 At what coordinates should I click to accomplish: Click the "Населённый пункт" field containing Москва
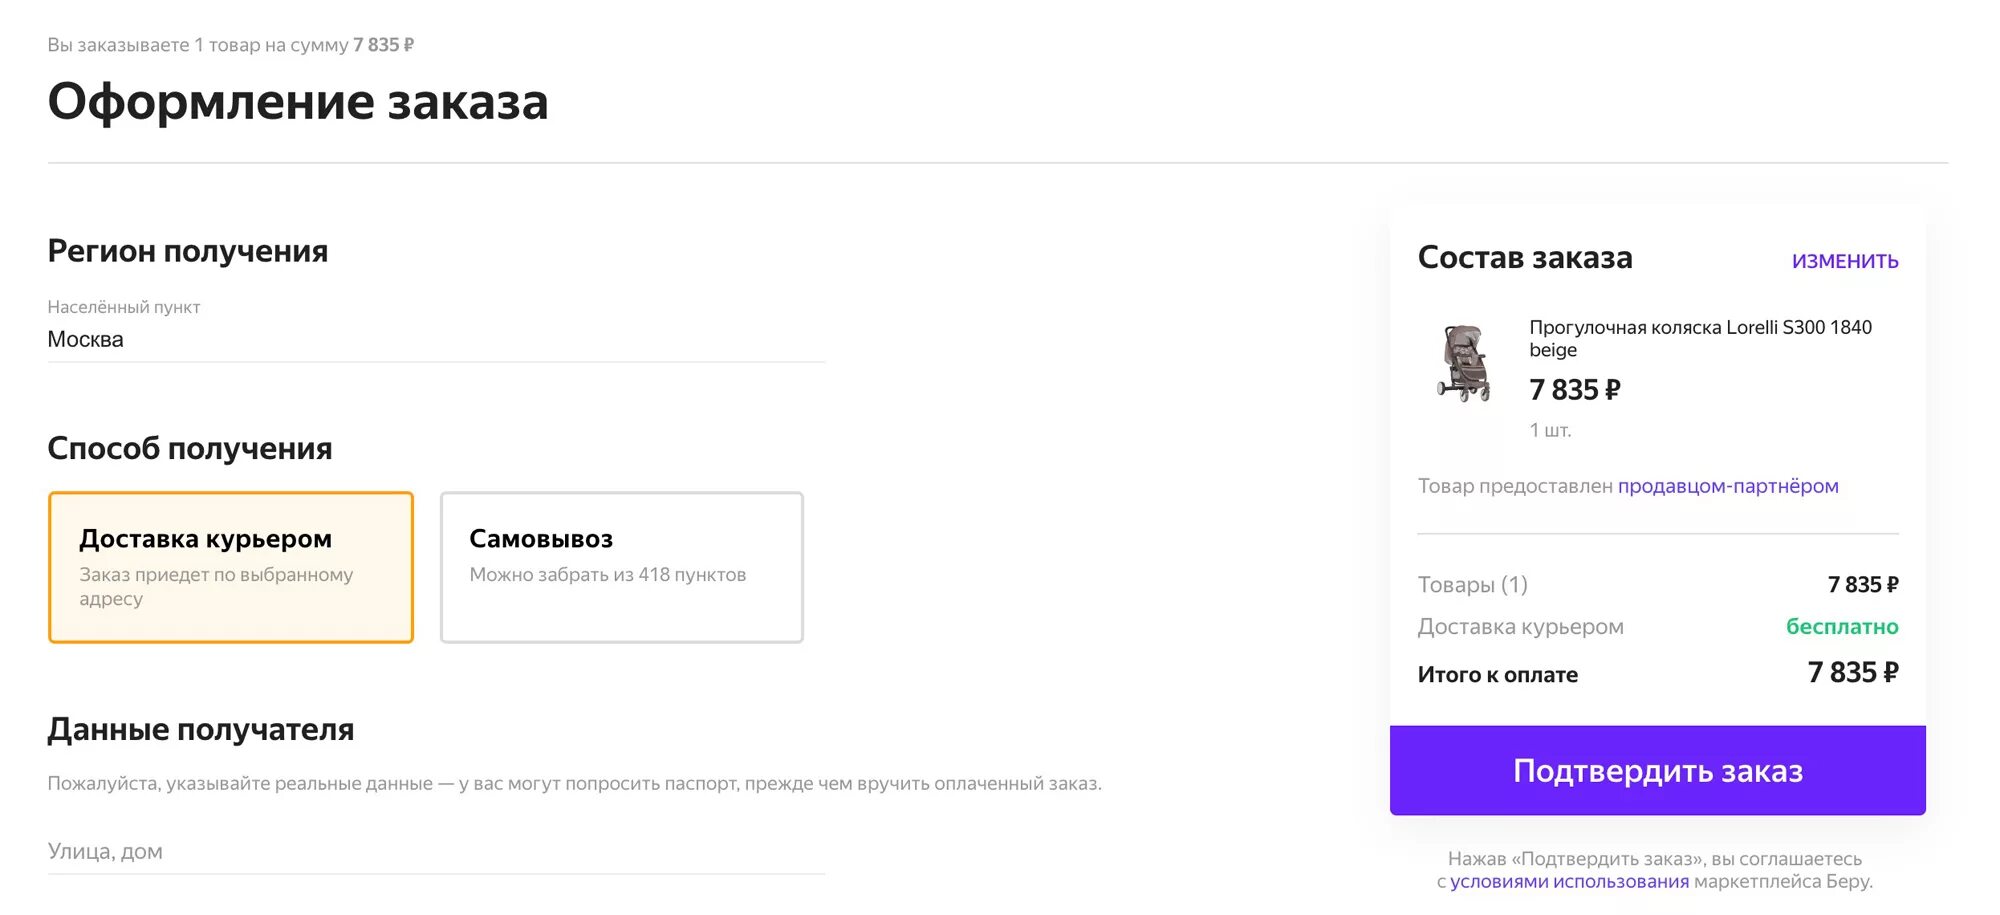pos(436,339)
